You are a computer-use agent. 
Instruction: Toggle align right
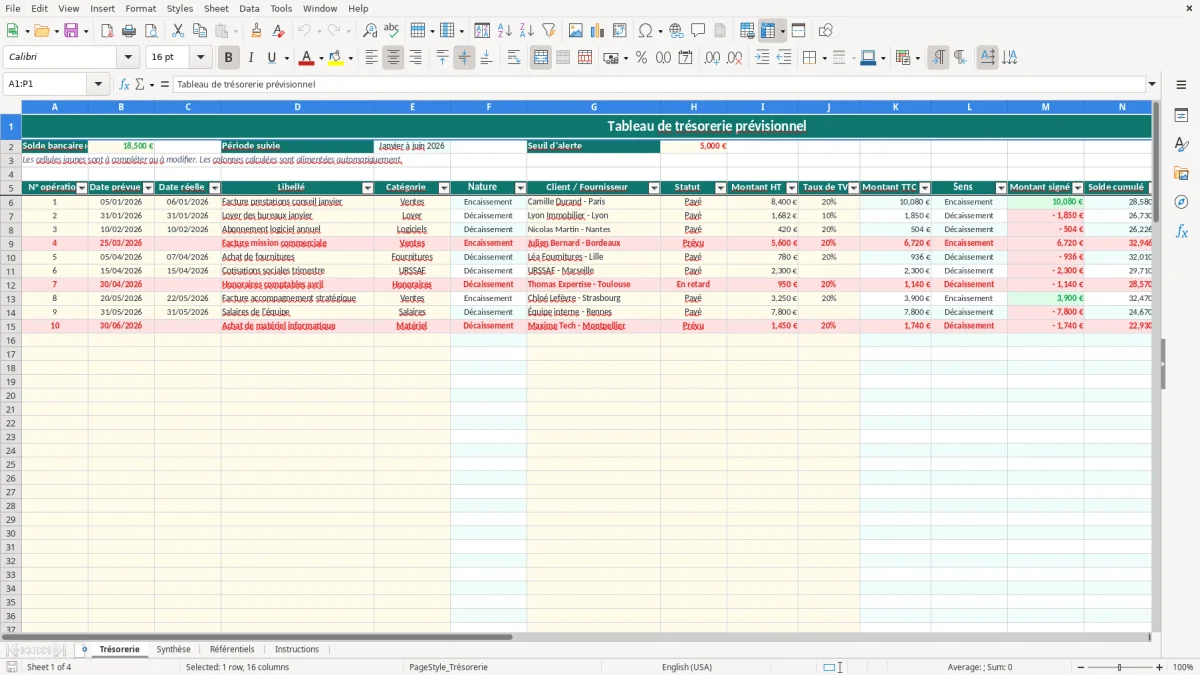415,58
